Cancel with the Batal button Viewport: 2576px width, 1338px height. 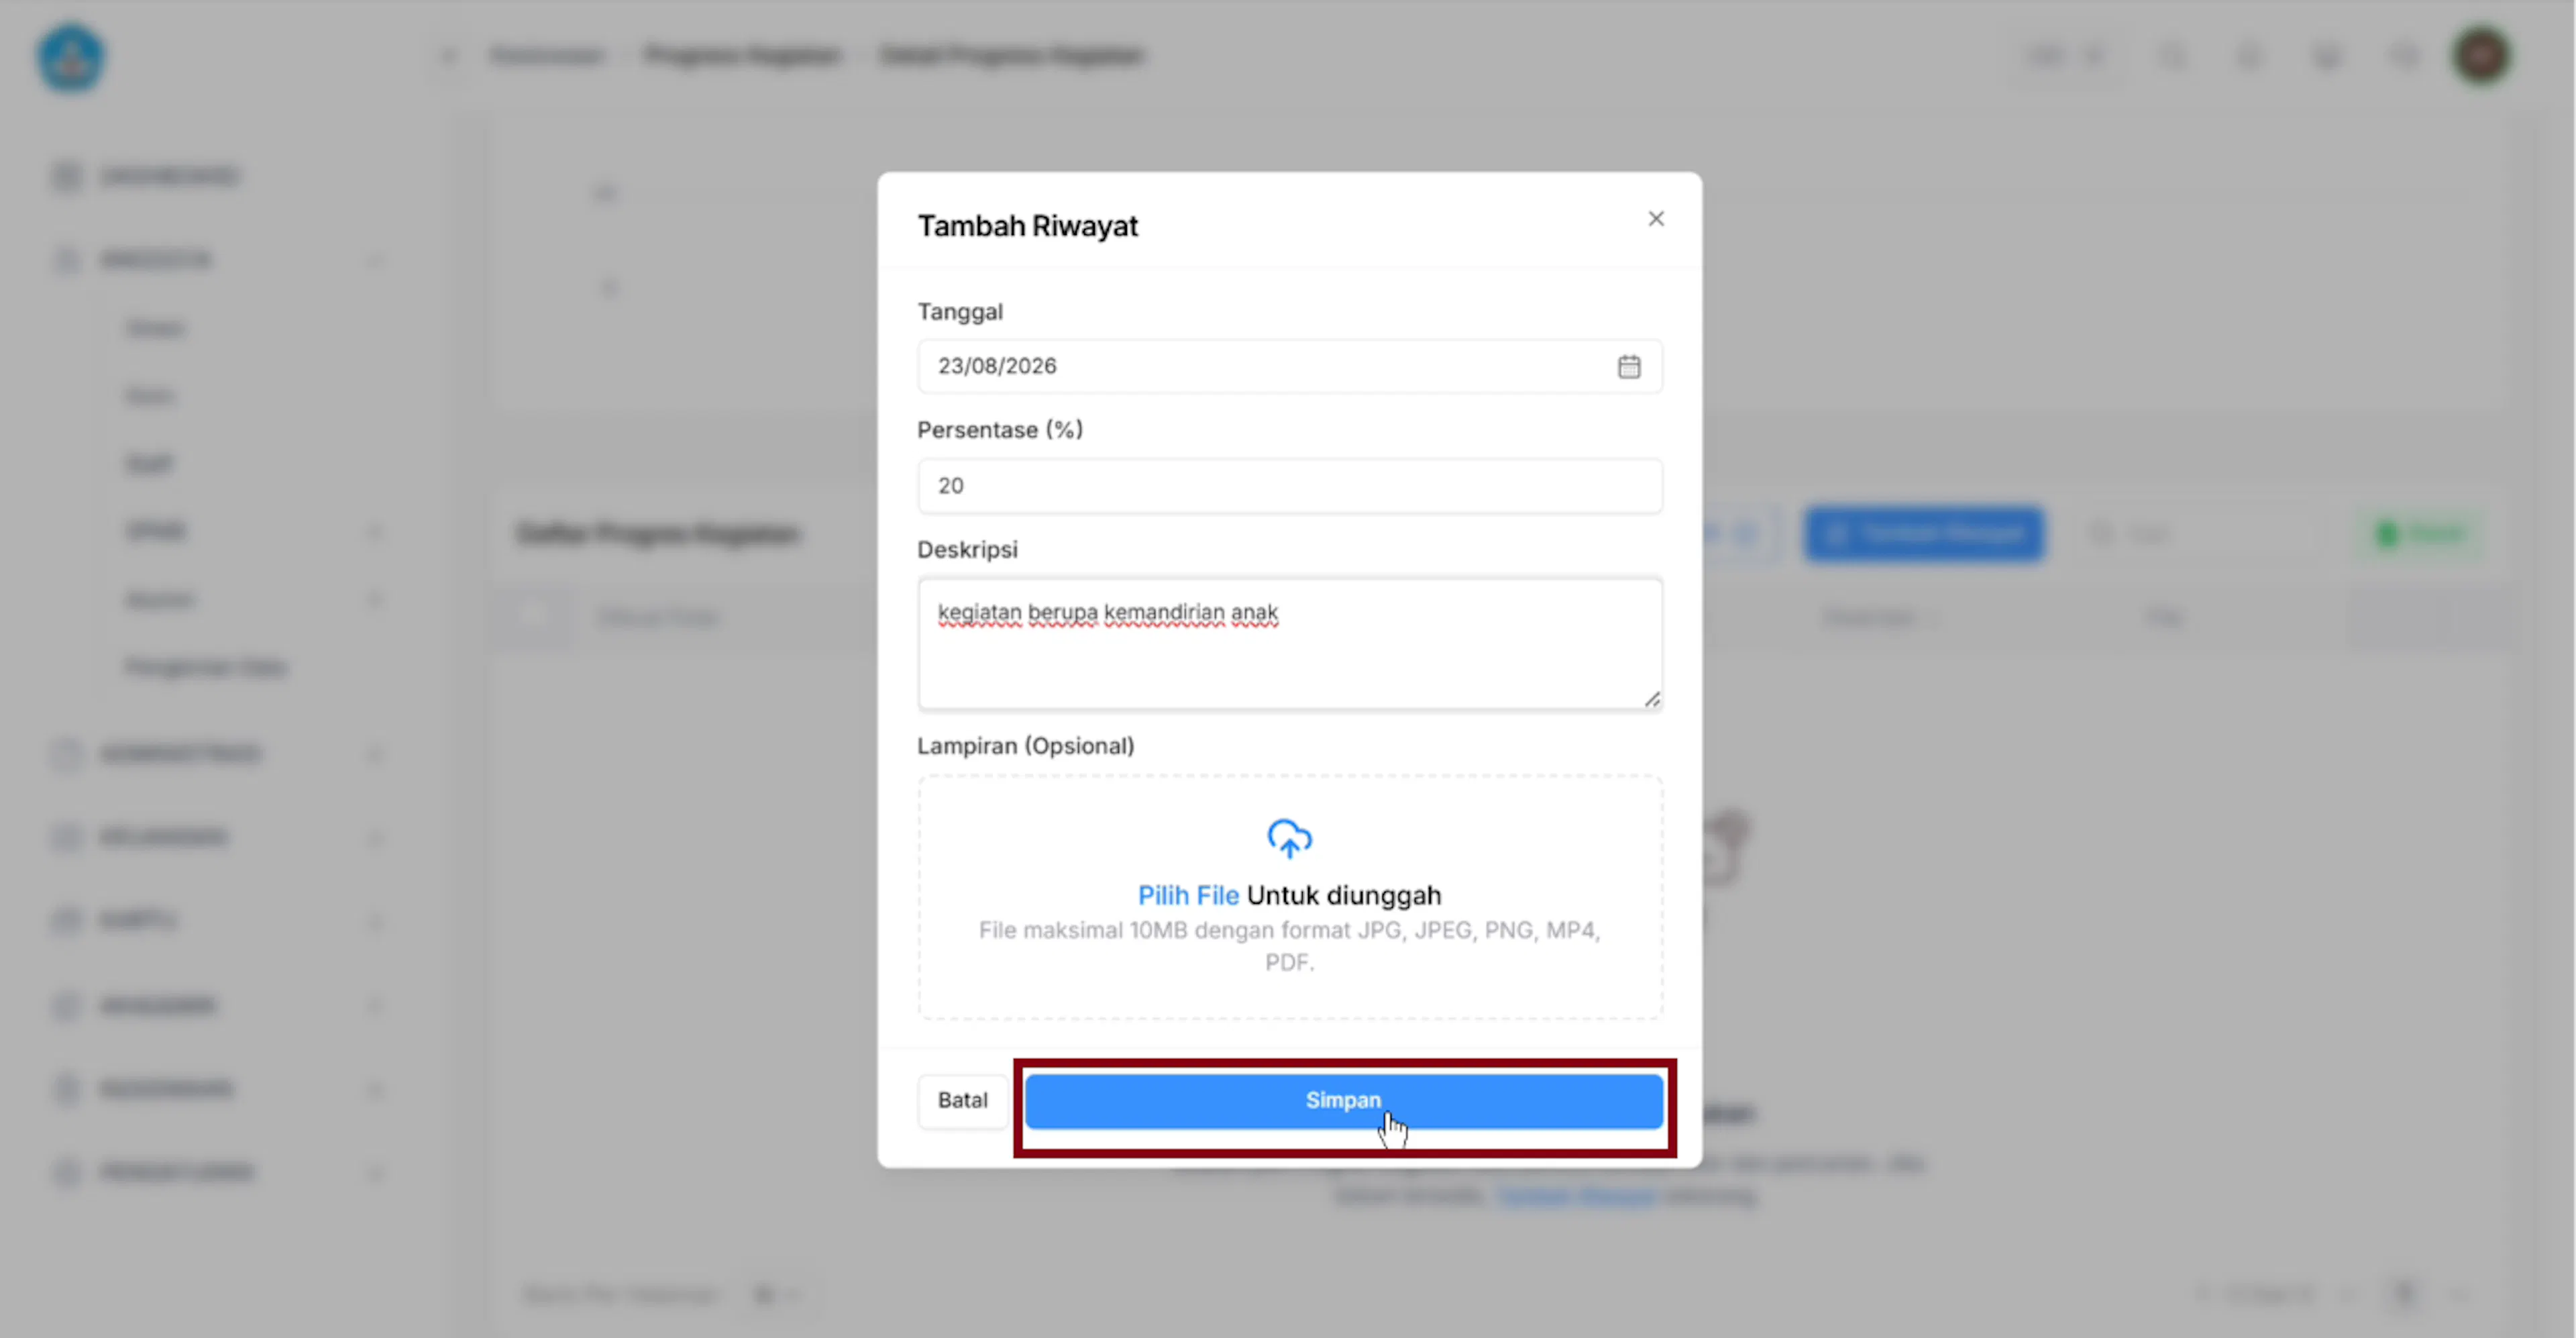click(962, 1101)
